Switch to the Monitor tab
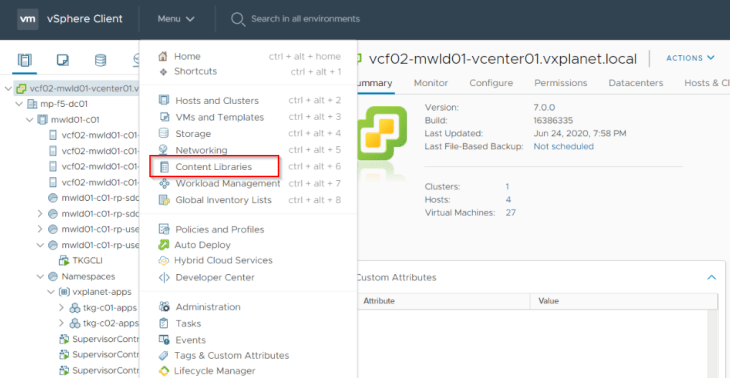 point(431,83)
